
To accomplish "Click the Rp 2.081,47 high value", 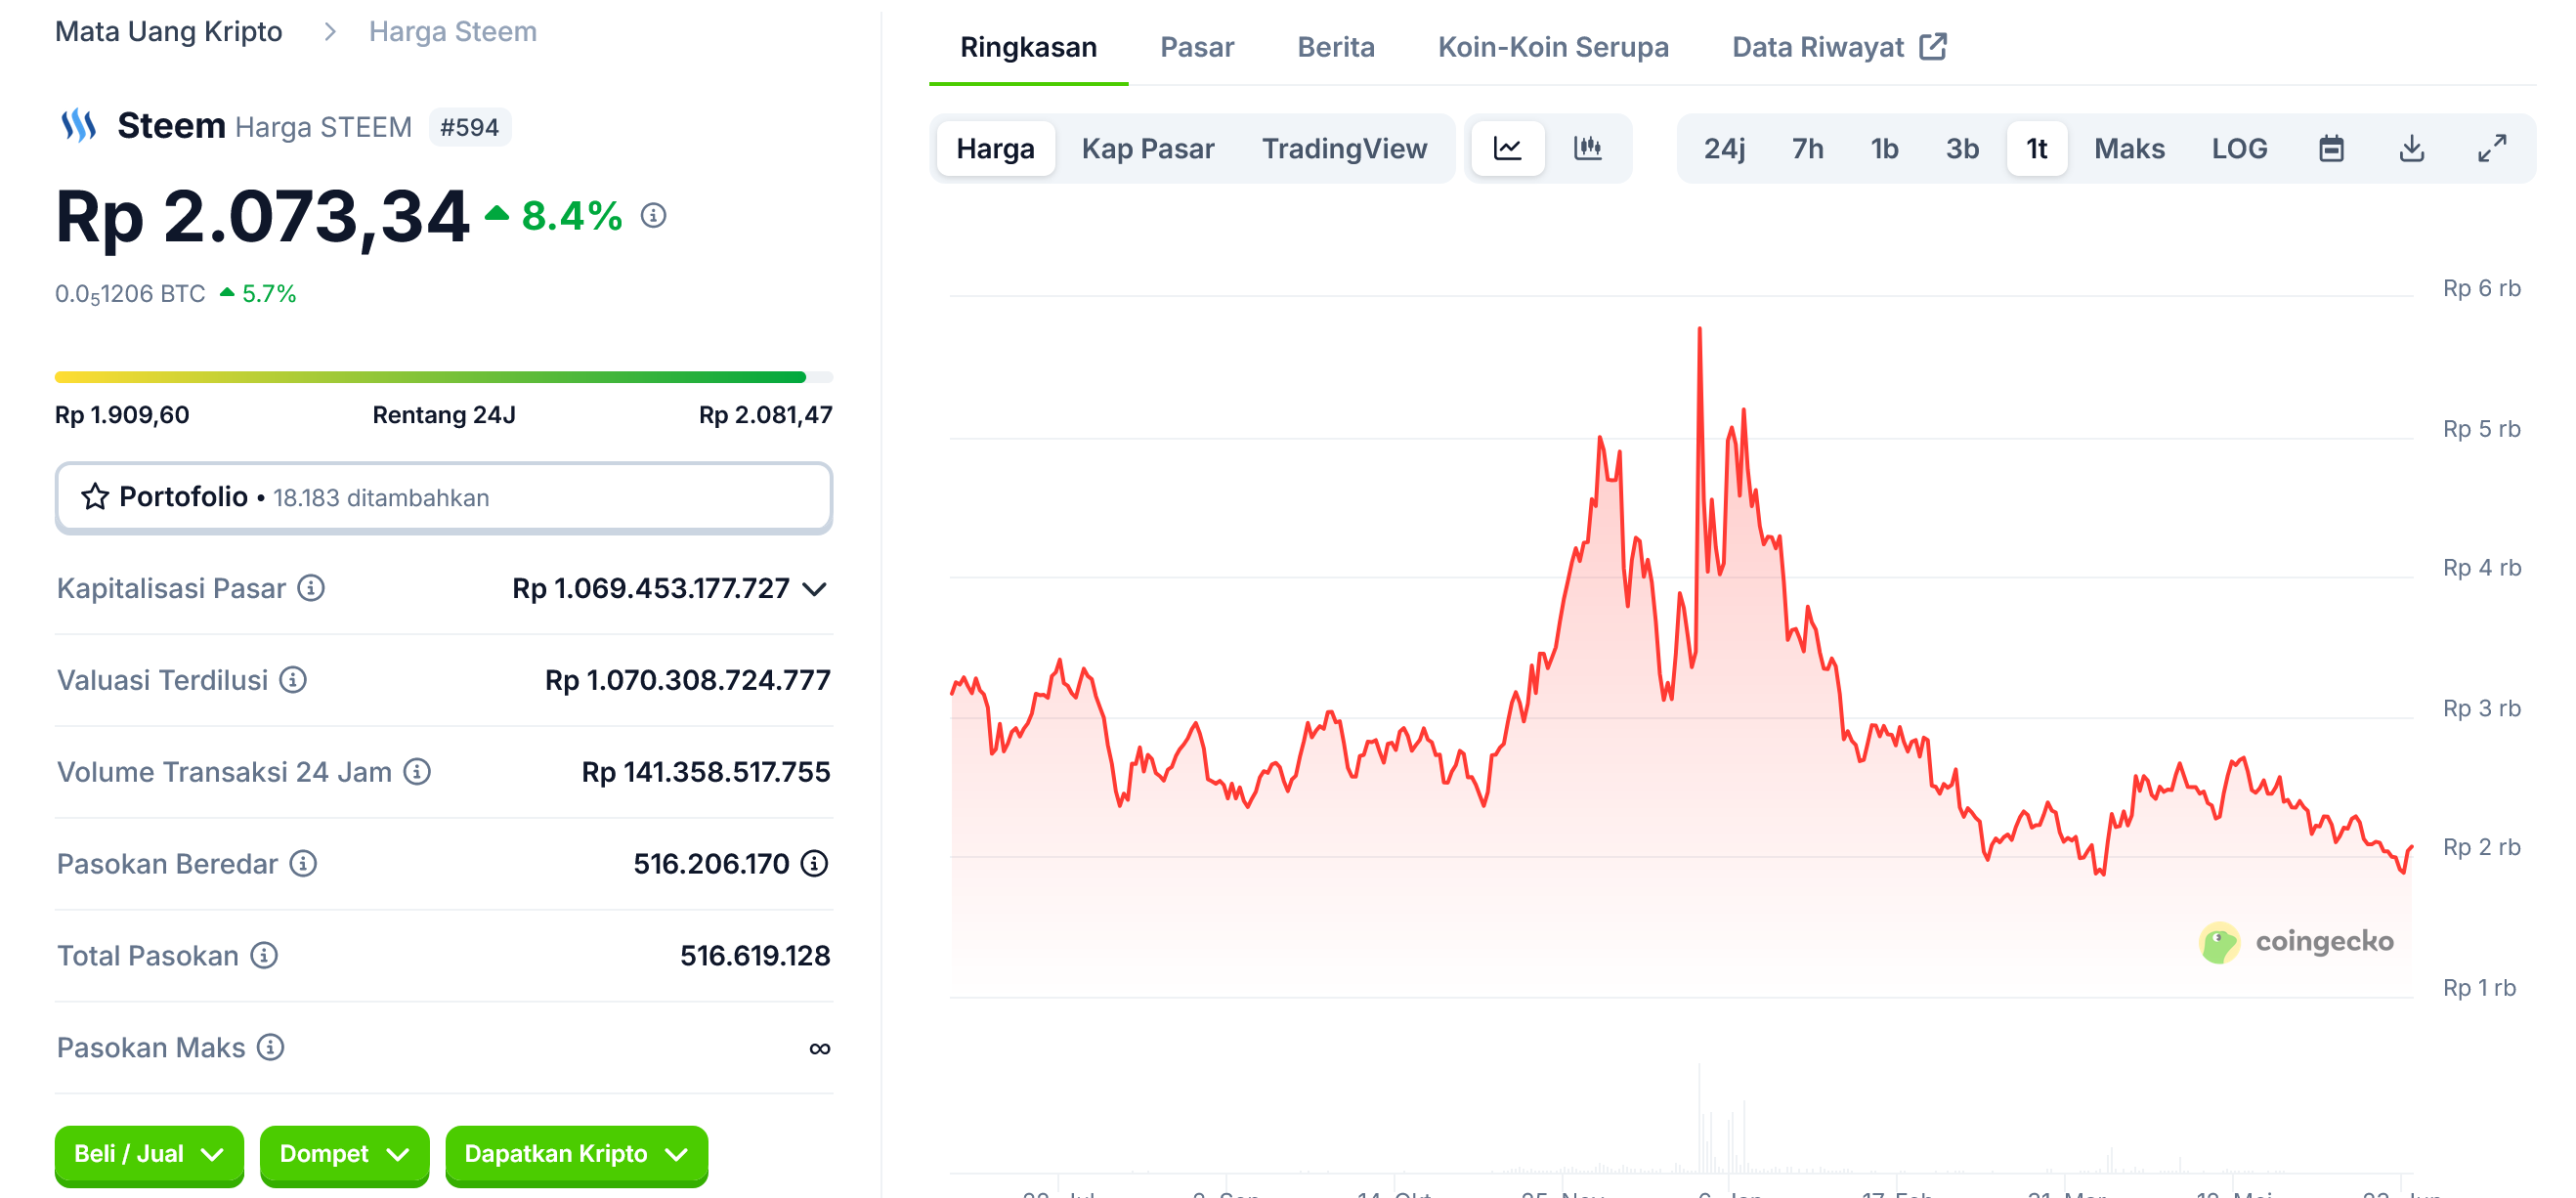I will coord(765,415).
